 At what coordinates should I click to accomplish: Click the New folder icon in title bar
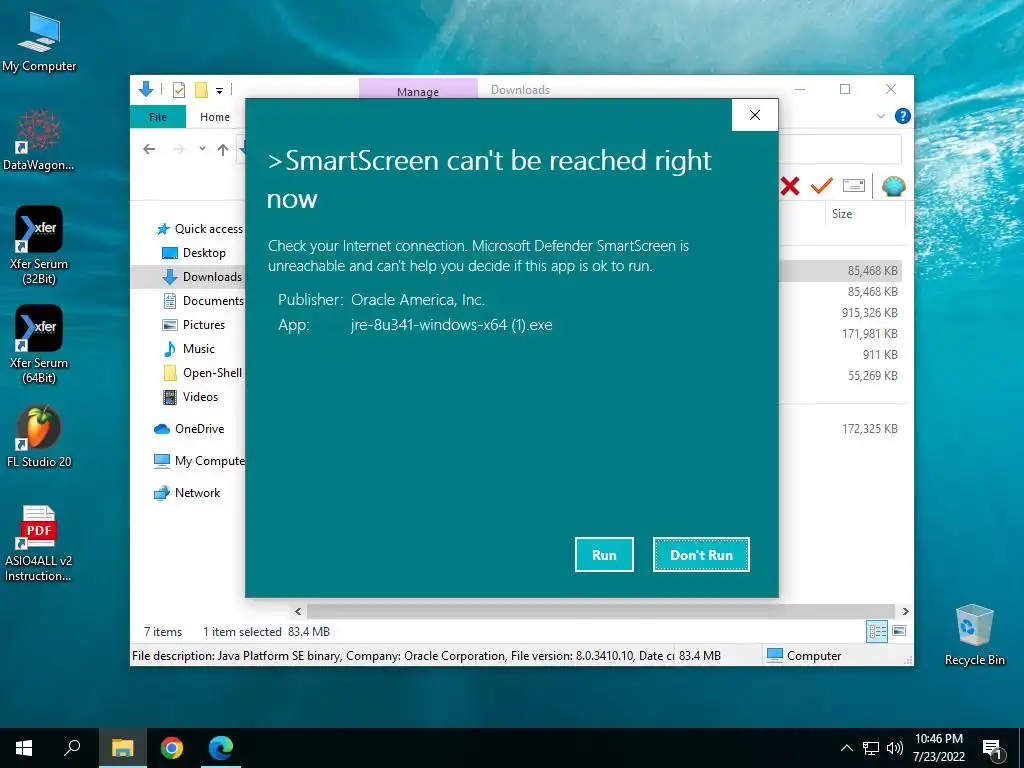click(201, 89)
